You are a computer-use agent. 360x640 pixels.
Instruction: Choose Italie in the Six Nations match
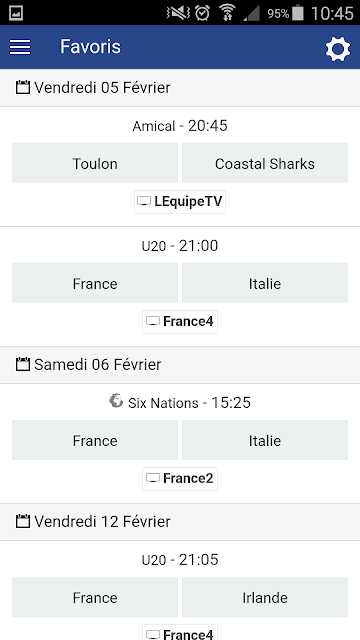point(265,440)
